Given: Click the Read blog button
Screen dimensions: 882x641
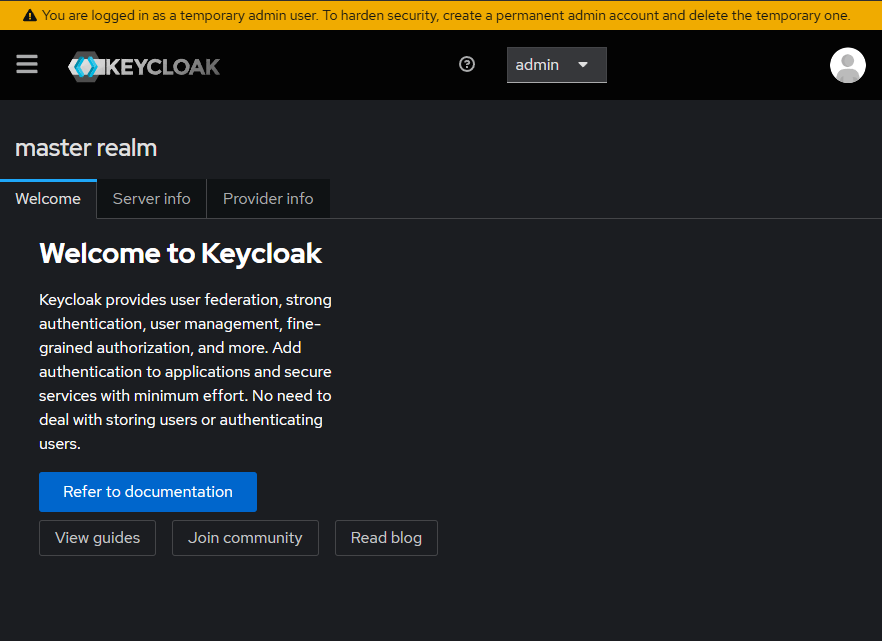Looking at the screenshot, I should point(386,538).
